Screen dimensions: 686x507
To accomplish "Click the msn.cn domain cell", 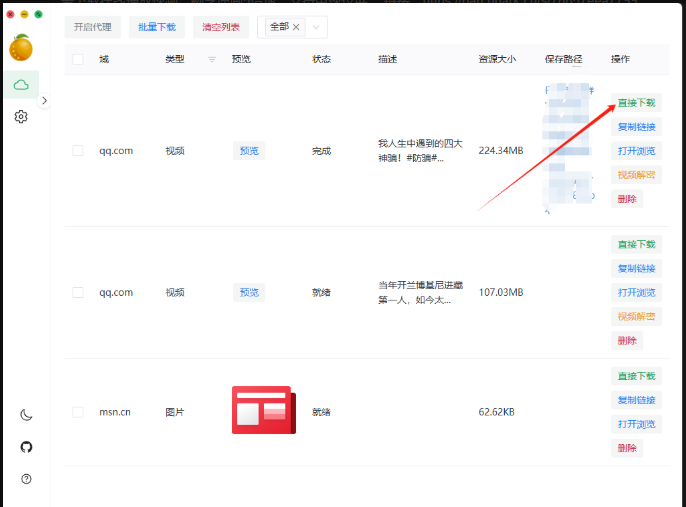I will coord(115,412).
